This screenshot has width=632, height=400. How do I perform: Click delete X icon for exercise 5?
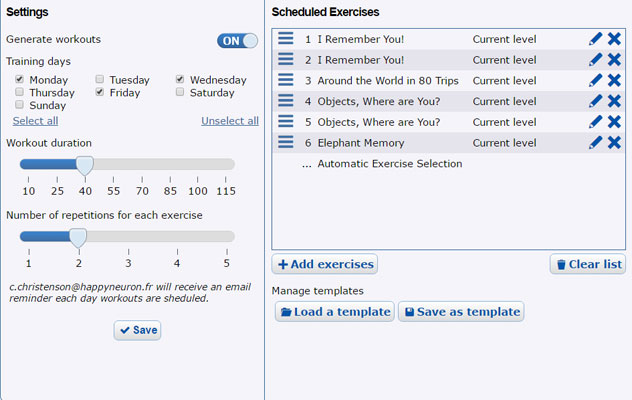(x=614, y=122)
